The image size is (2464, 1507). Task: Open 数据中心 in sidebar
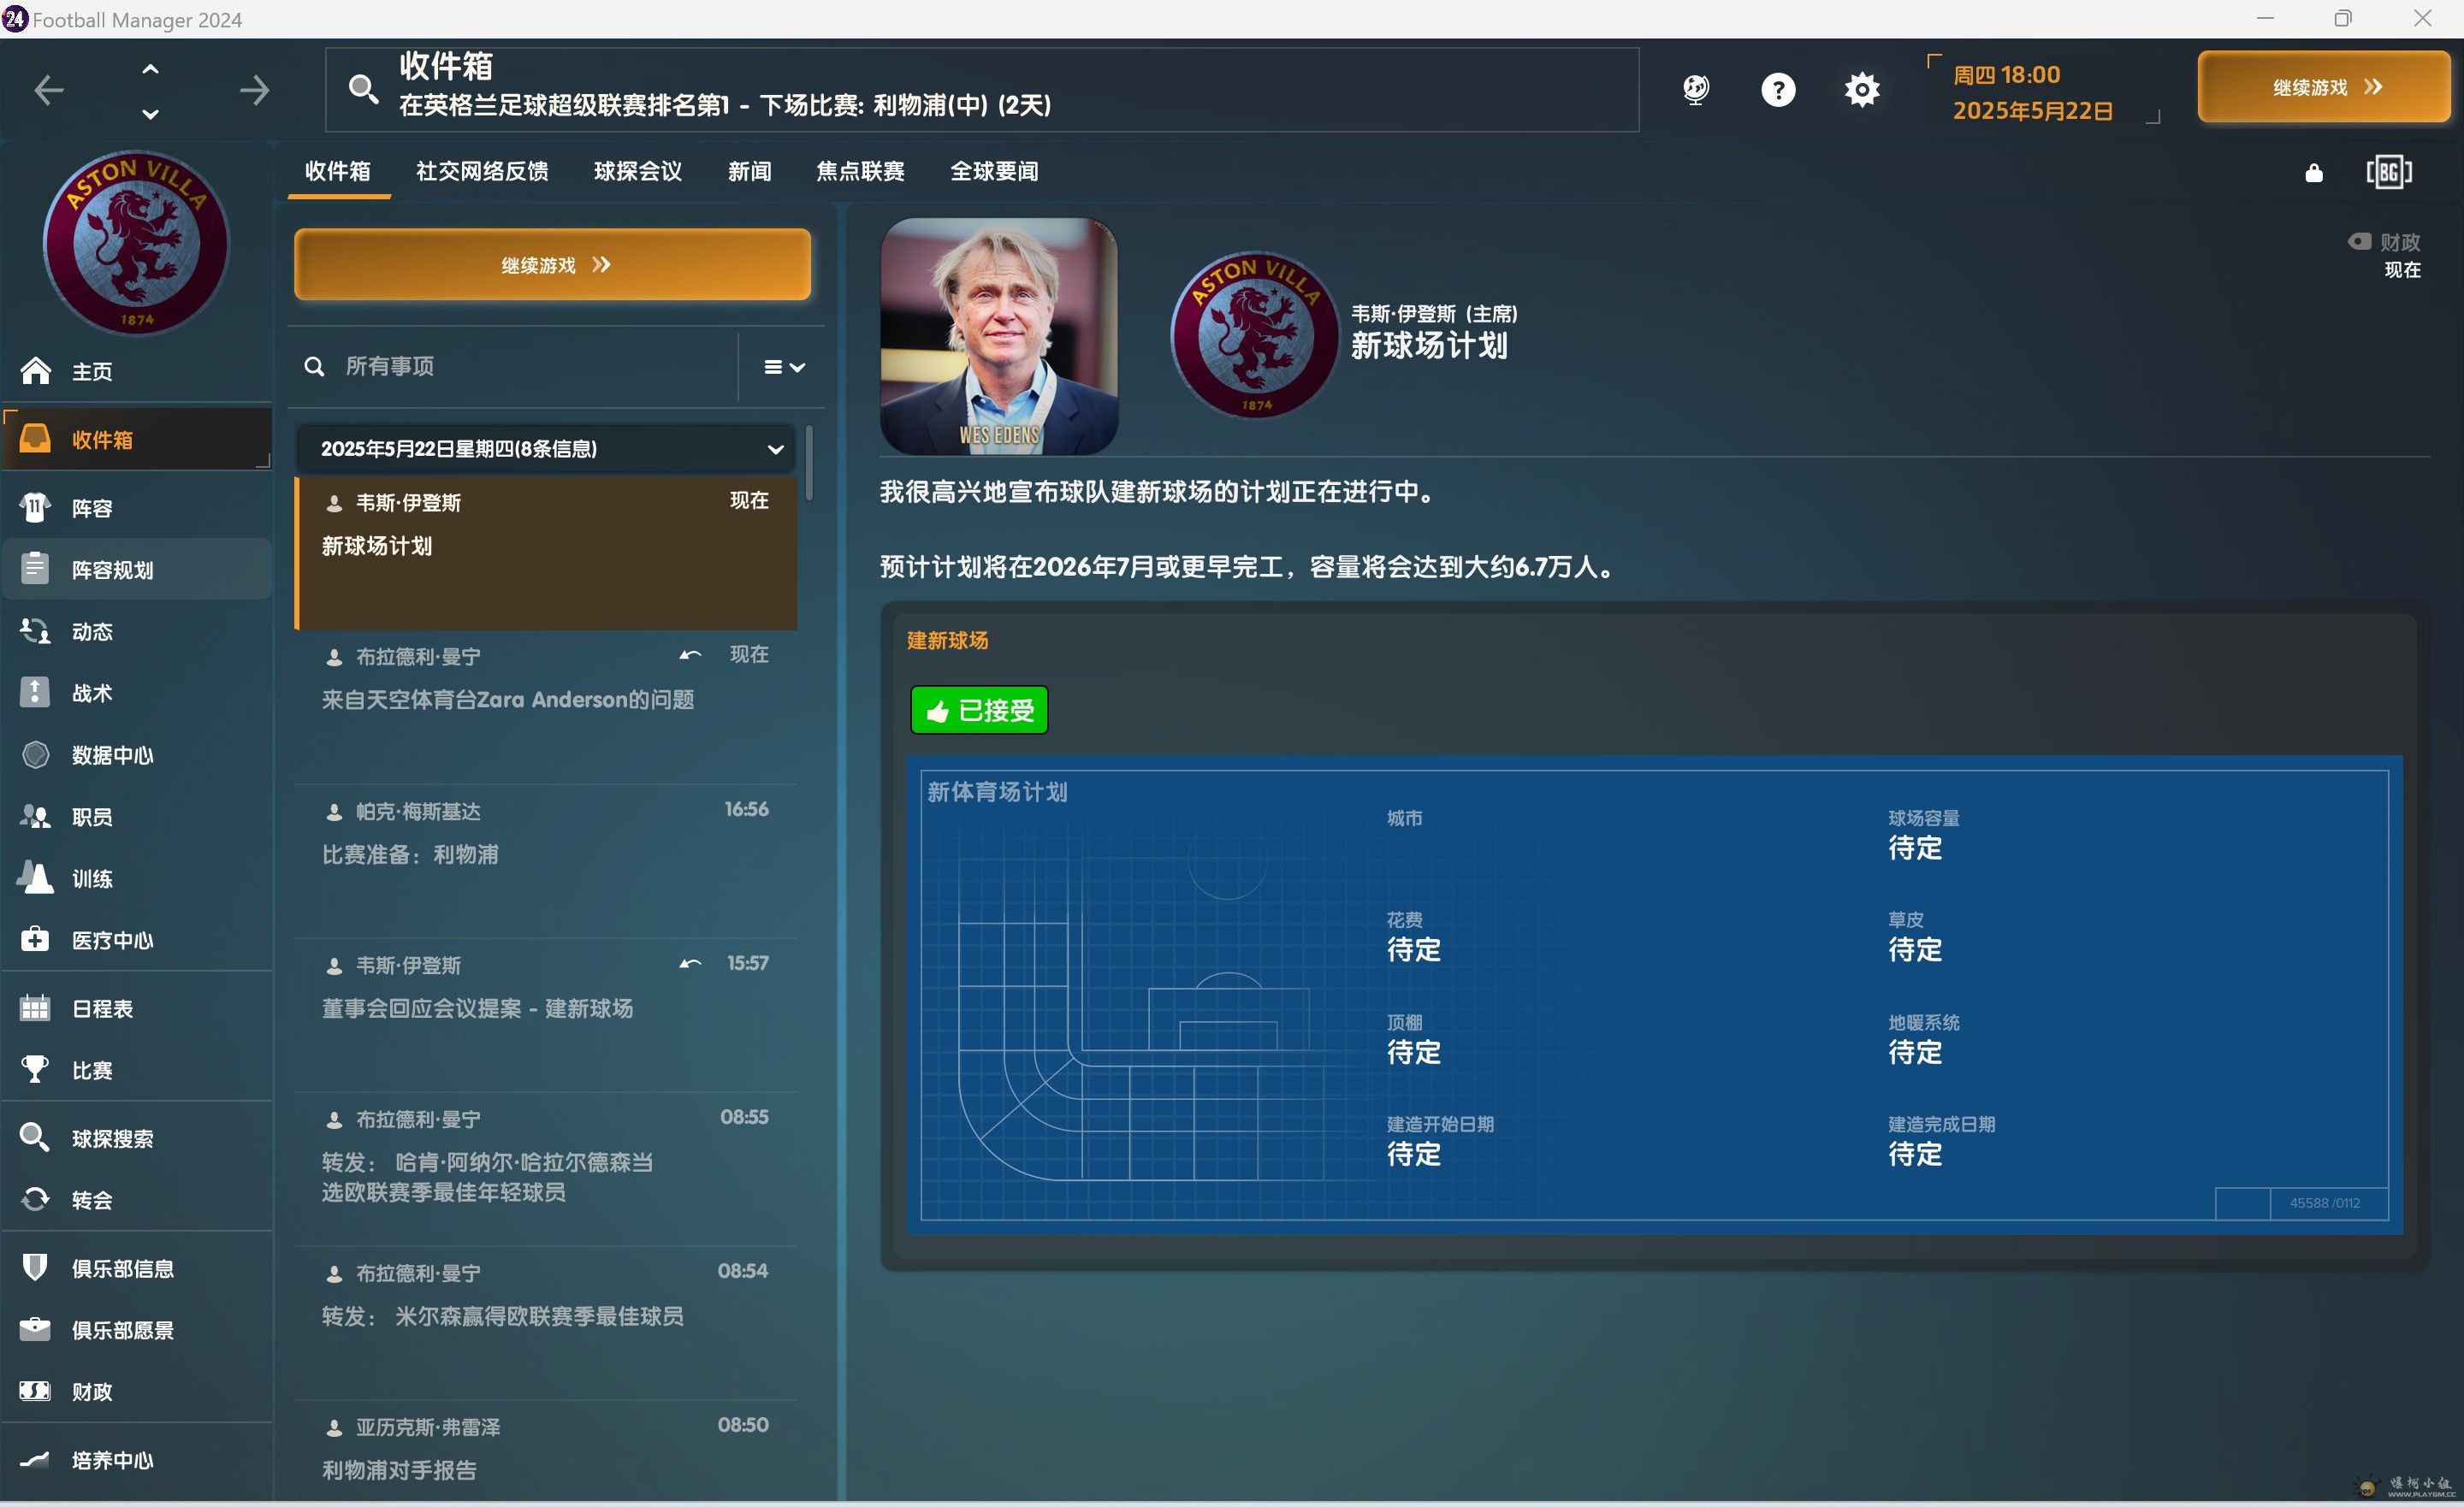[136, 755]
